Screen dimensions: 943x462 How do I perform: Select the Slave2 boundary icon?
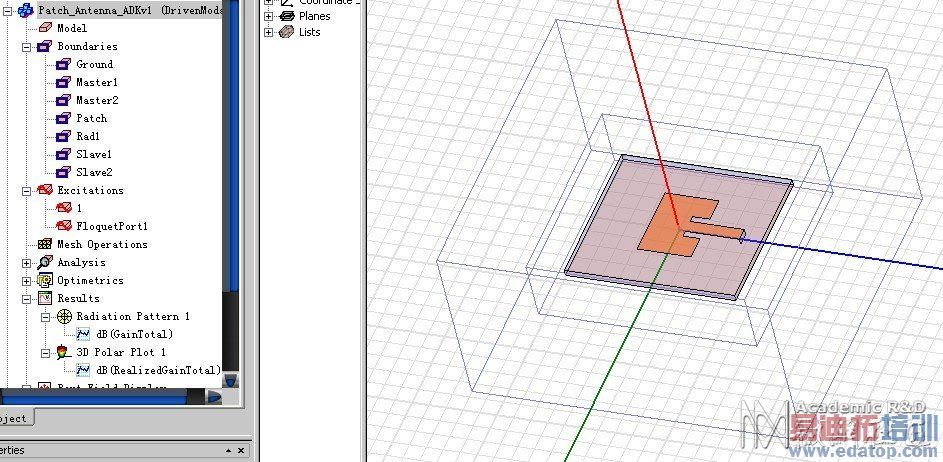point(63,172)
